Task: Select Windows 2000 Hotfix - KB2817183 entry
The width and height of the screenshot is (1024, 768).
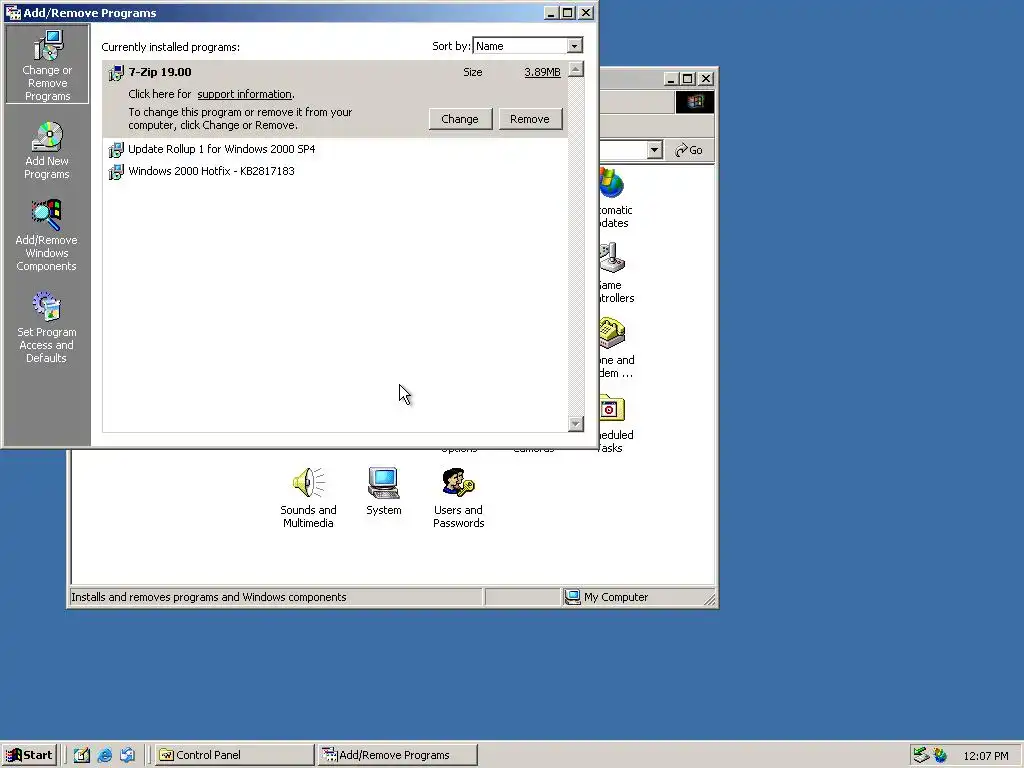Action: (x=212, y=172)
